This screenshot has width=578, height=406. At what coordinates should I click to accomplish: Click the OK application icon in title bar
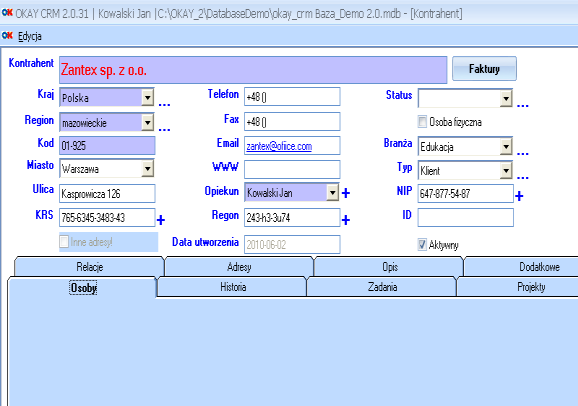point(7,13)
